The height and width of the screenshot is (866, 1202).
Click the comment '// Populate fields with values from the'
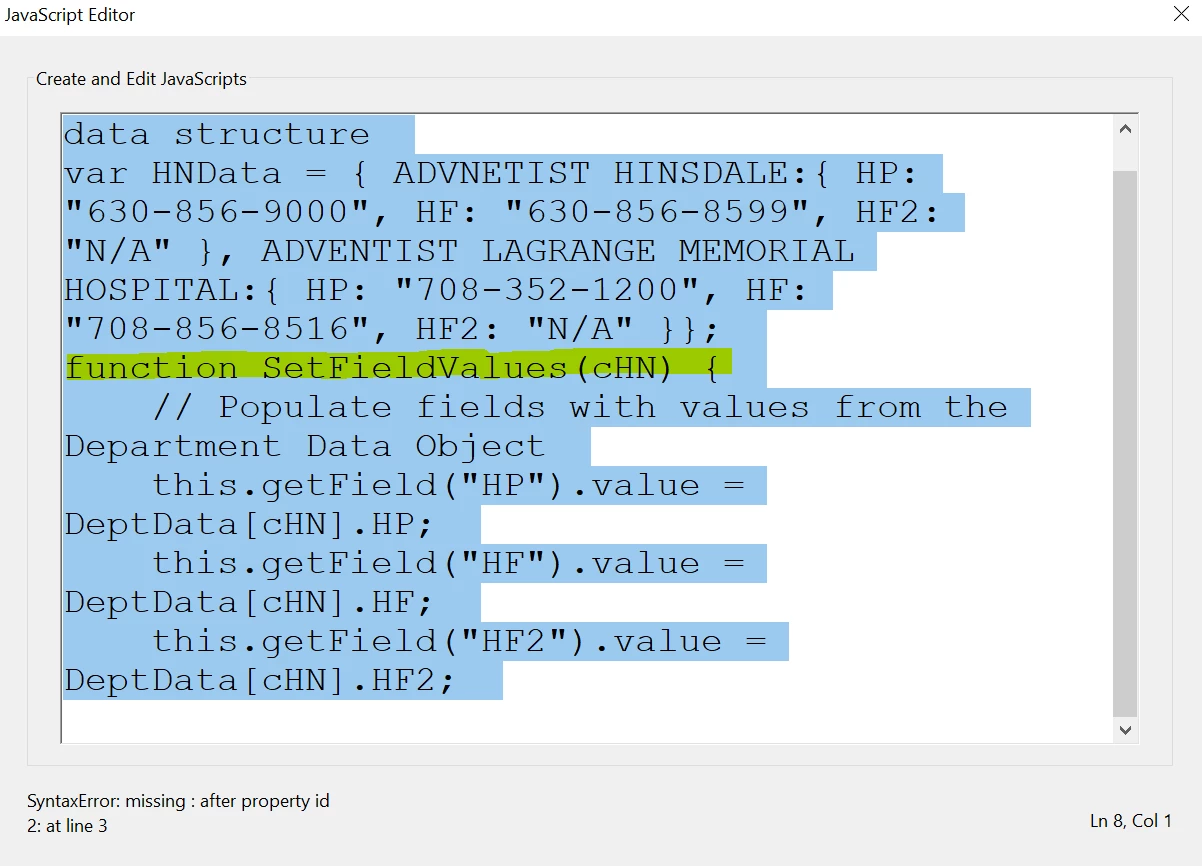coord(580,407)
